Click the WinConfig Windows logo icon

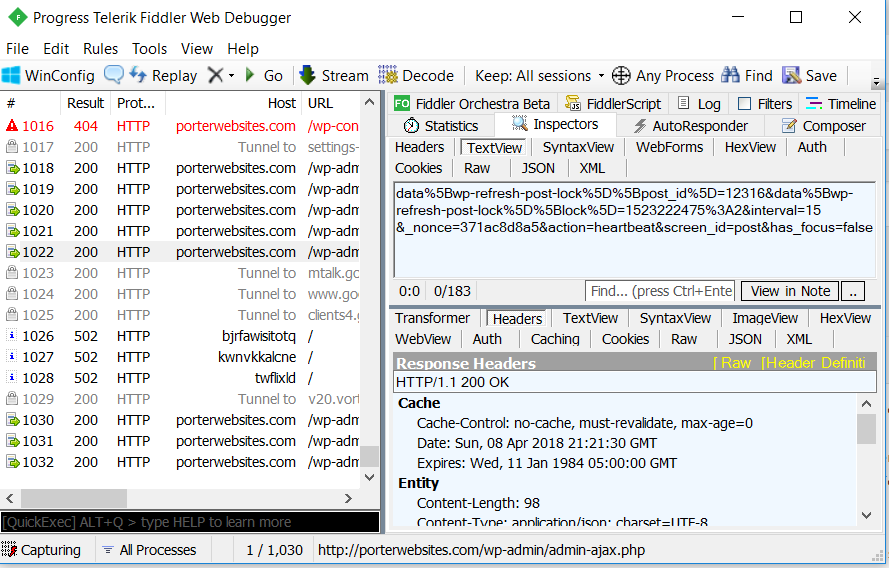click(x=11, y=75)
